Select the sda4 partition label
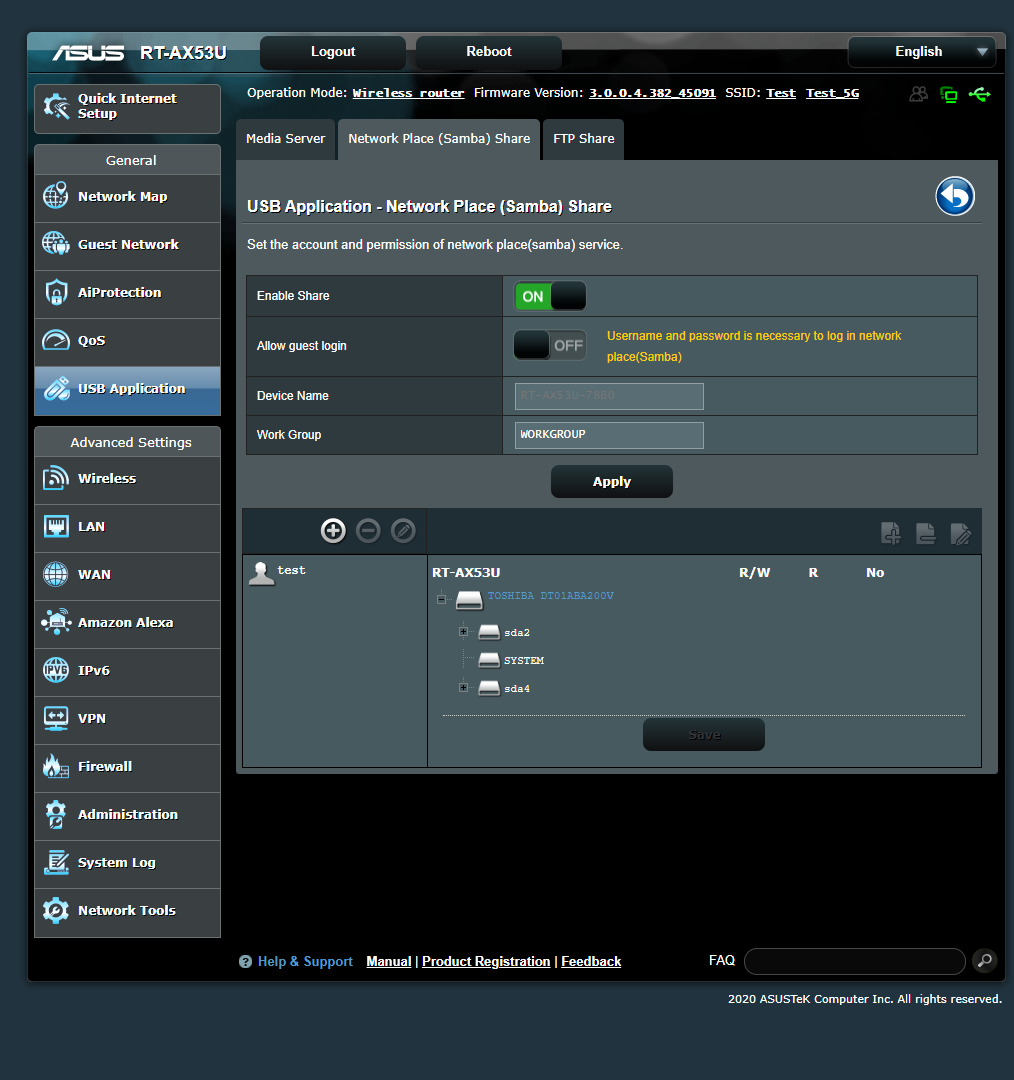Screen dimensions: 1014x1080 tap(517, 689)
